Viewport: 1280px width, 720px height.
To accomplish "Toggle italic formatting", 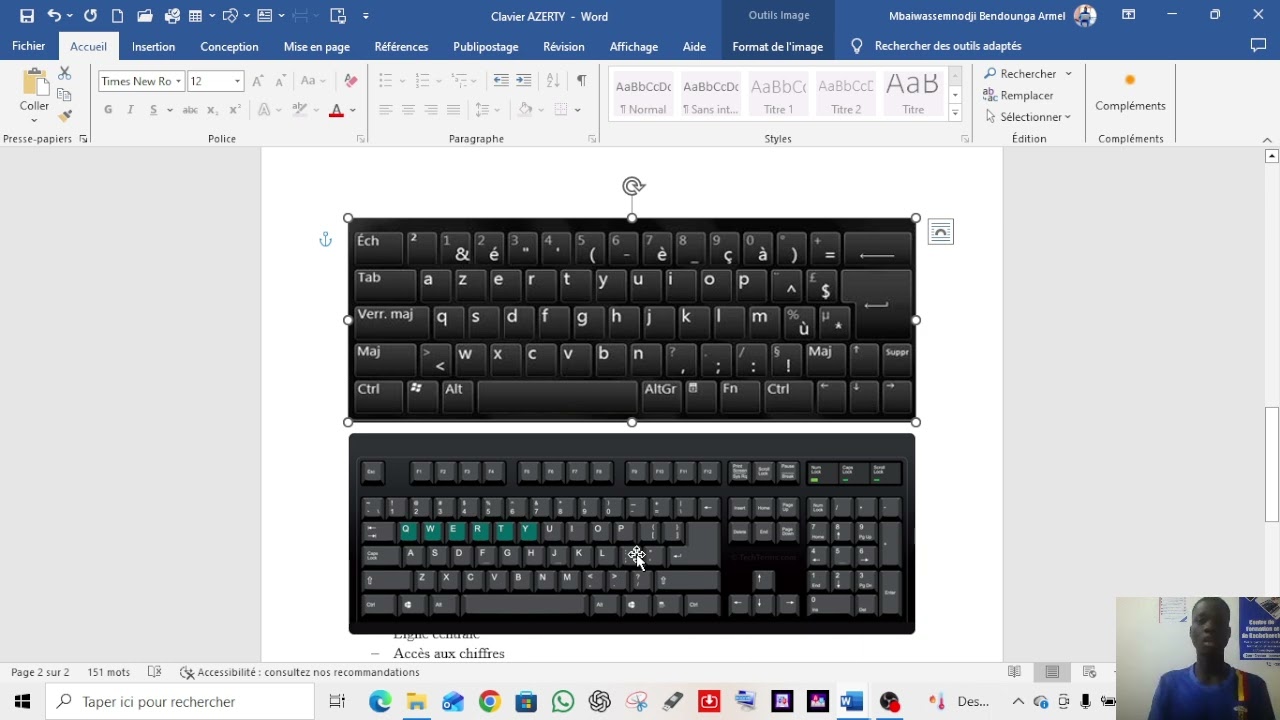I will tap(130, 110).
